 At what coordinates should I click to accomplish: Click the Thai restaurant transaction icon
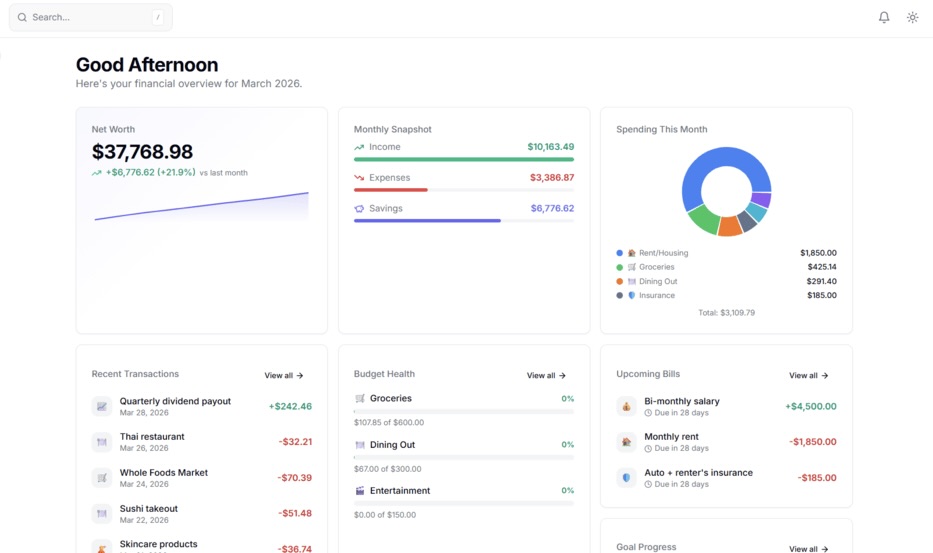101,442
